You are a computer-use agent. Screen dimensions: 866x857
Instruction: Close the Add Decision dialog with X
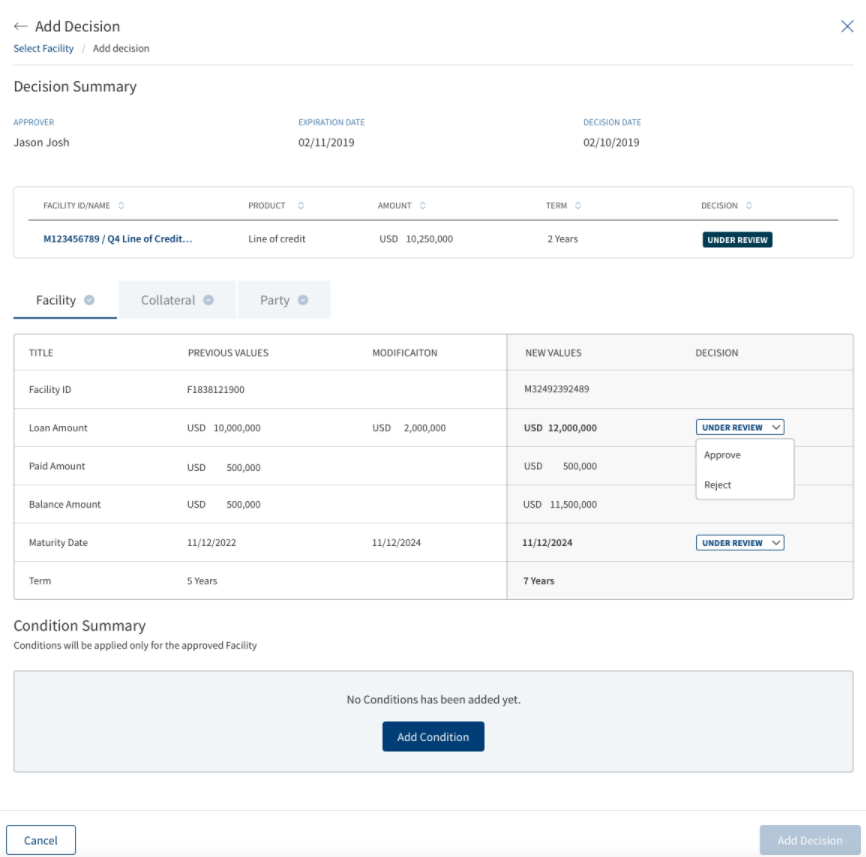(x=847, y=26)
